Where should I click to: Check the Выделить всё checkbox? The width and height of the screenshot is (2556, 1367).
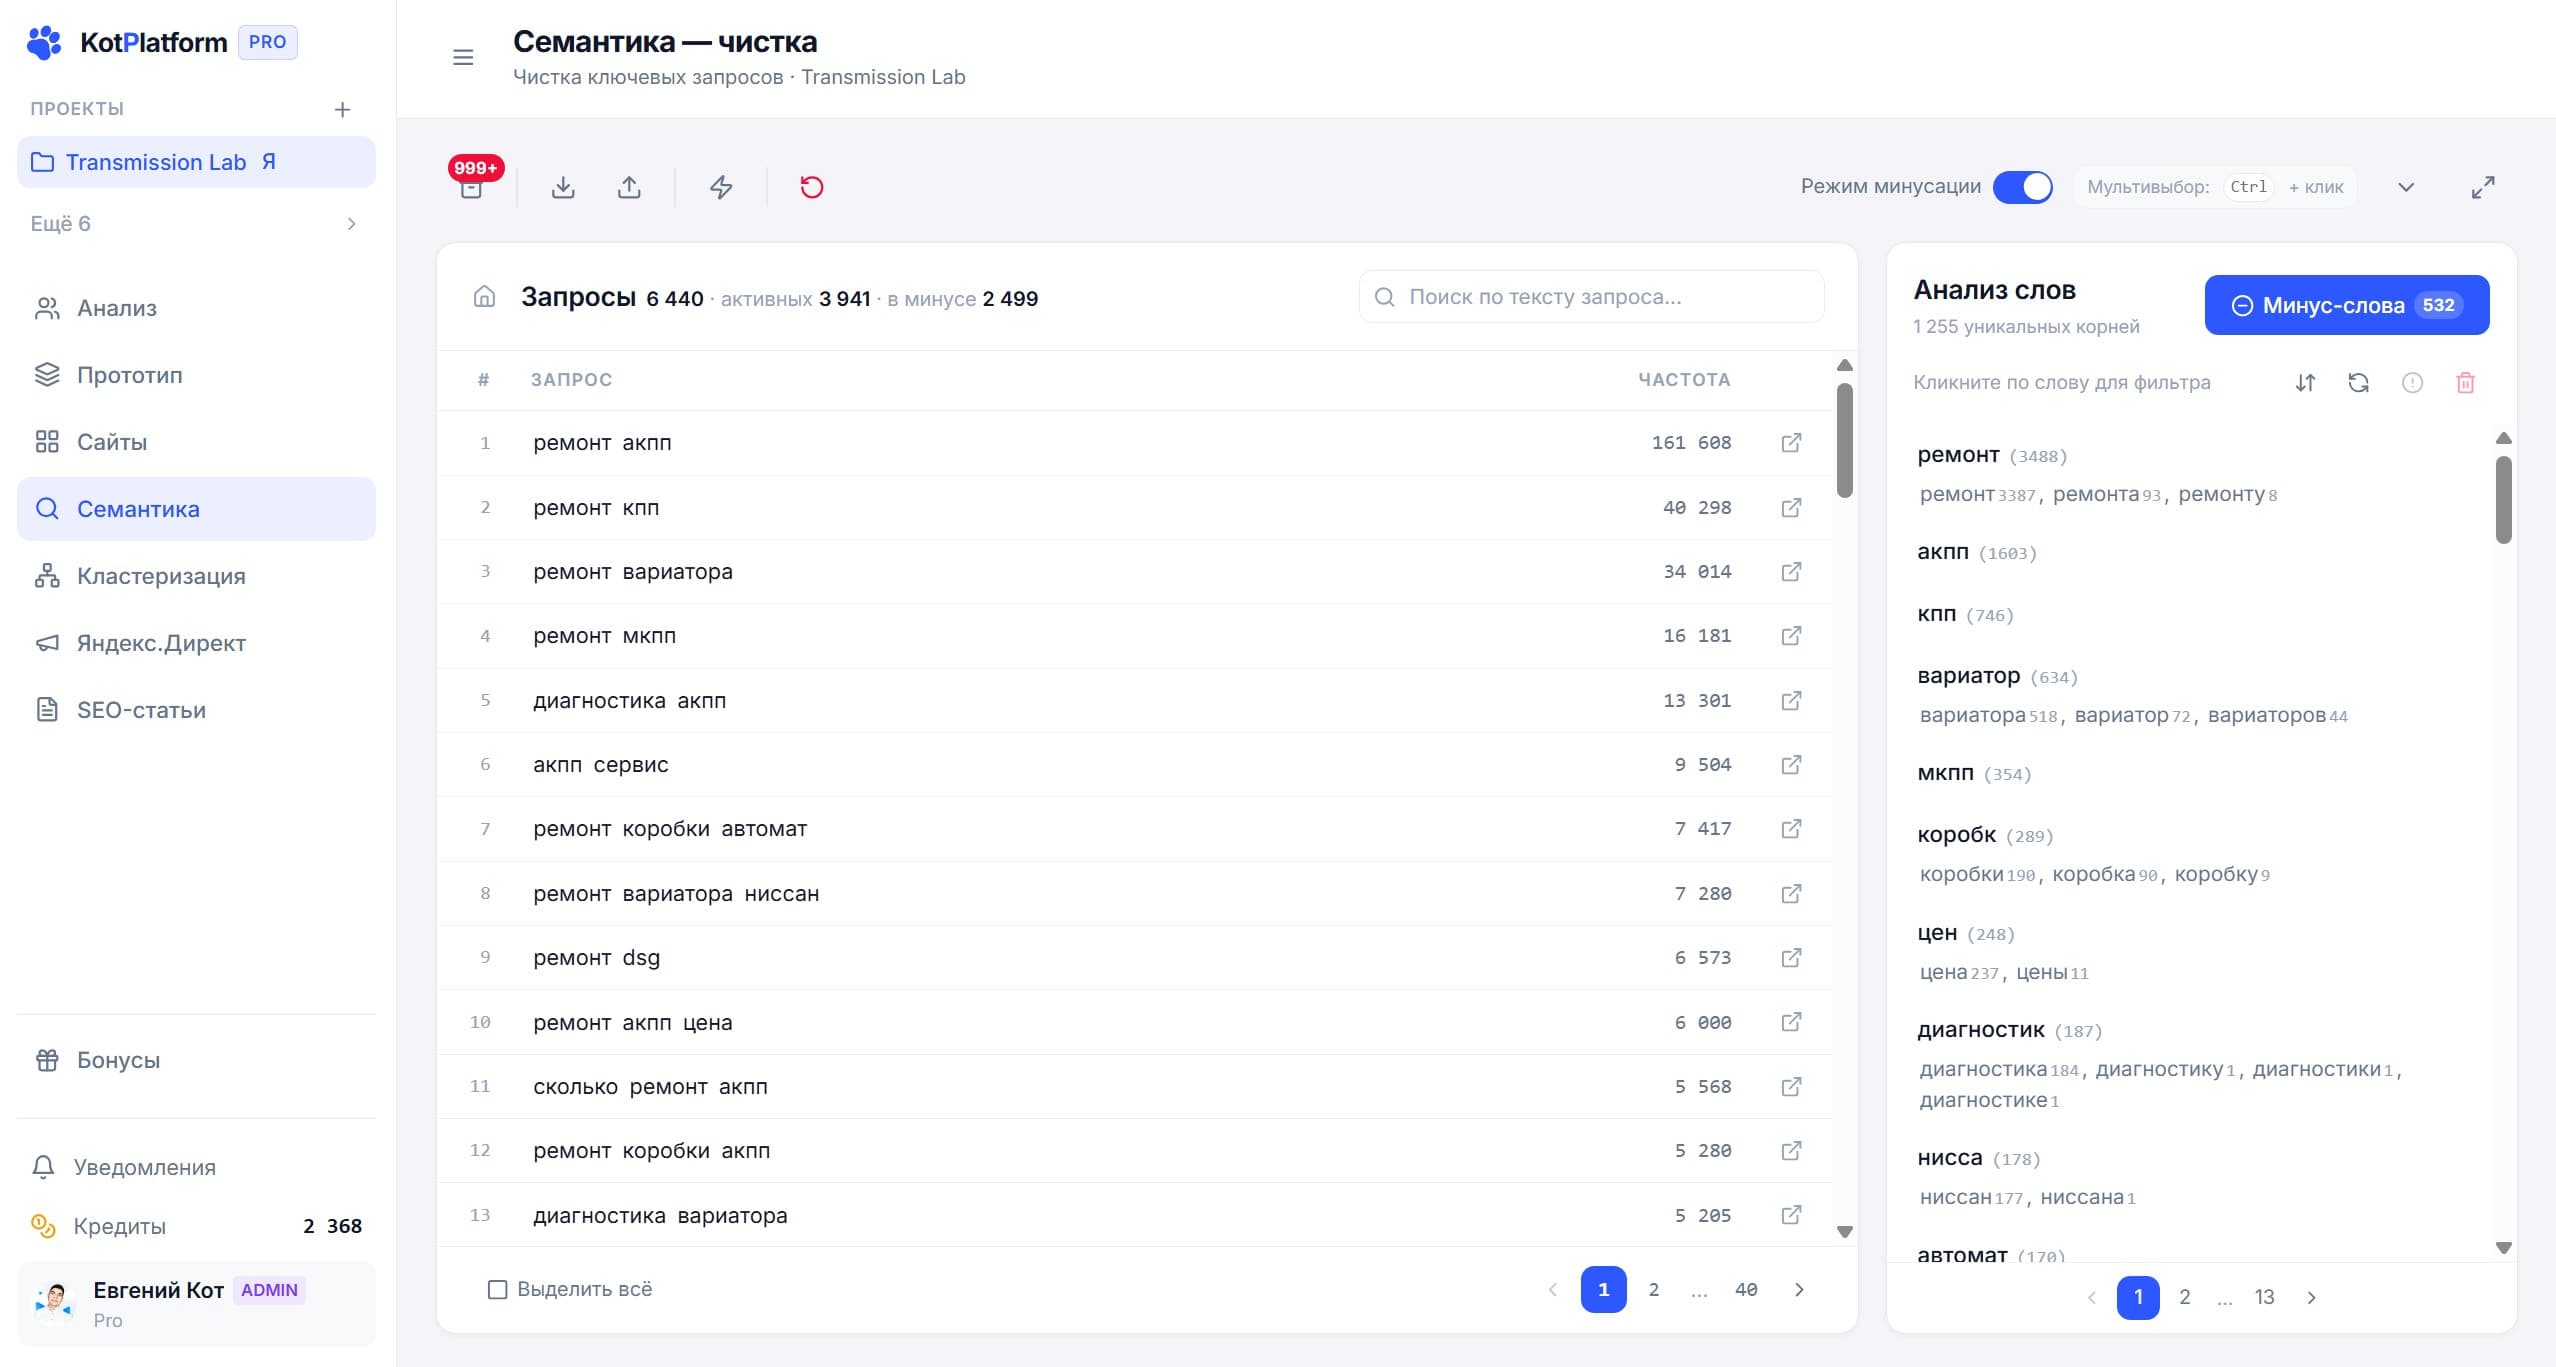pos(497,1290)
